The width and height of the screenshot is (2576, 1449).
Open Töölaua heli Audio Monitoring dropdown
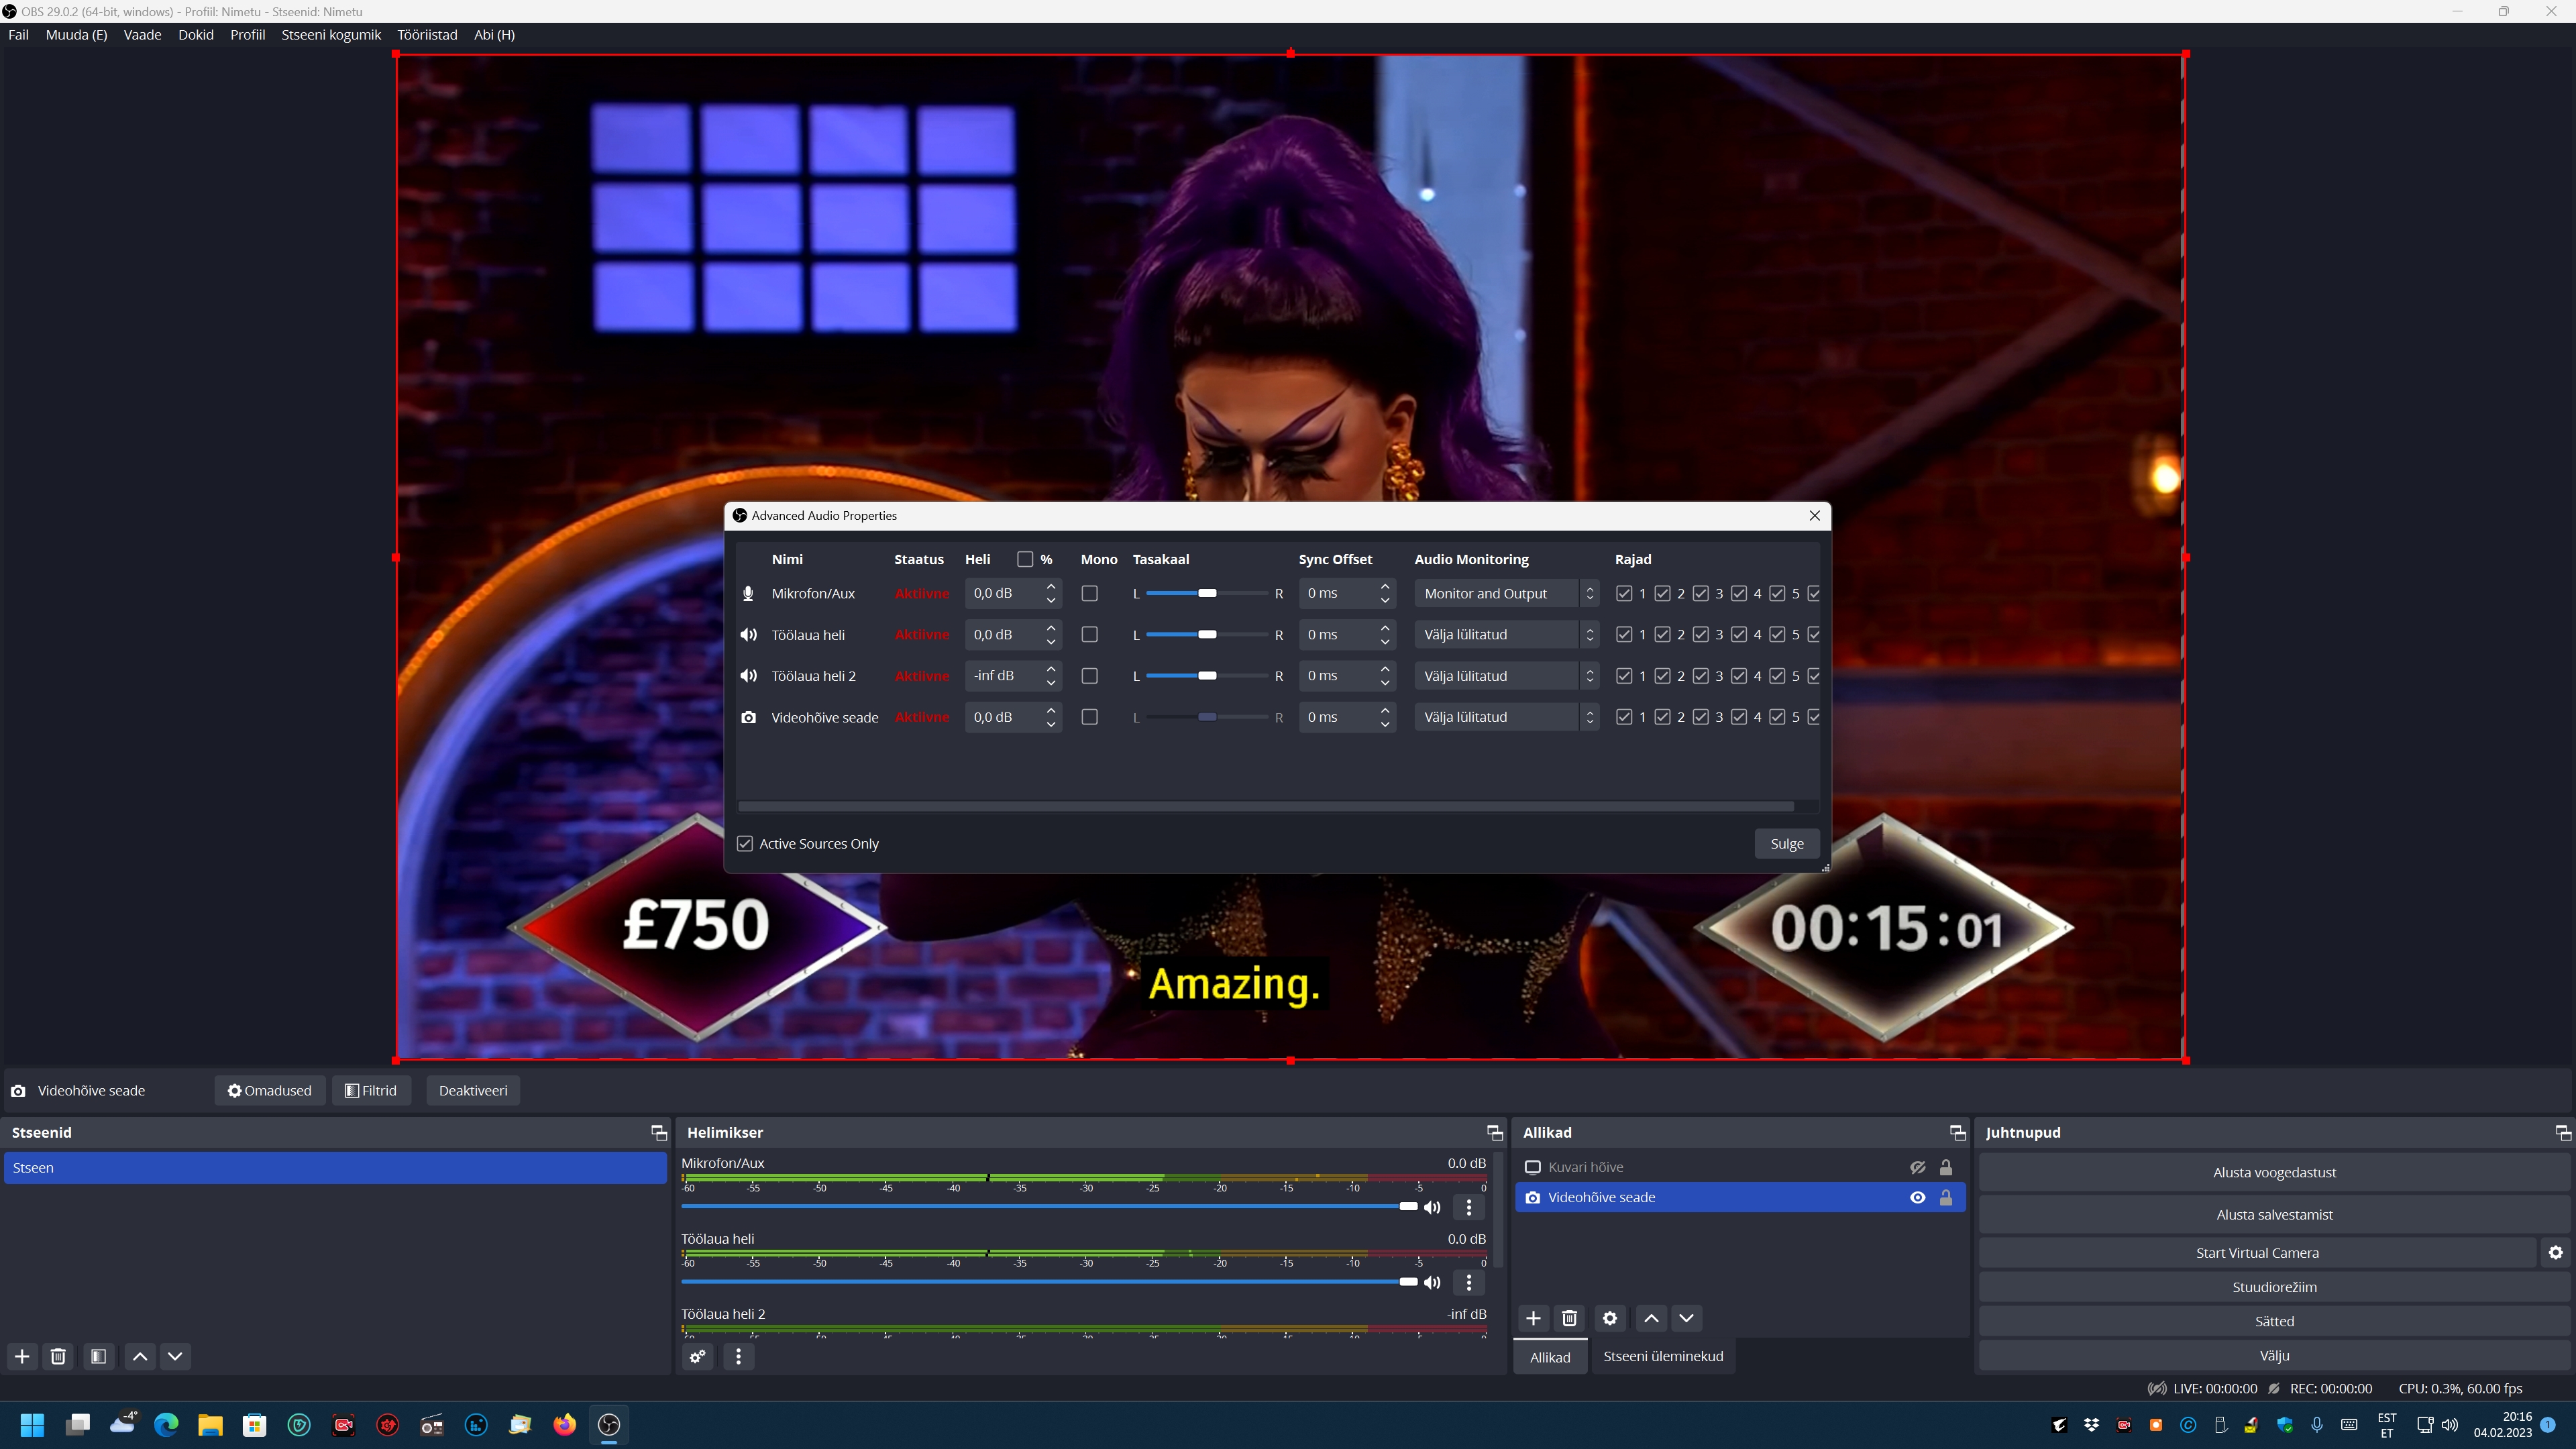(x=1506, y=634)
